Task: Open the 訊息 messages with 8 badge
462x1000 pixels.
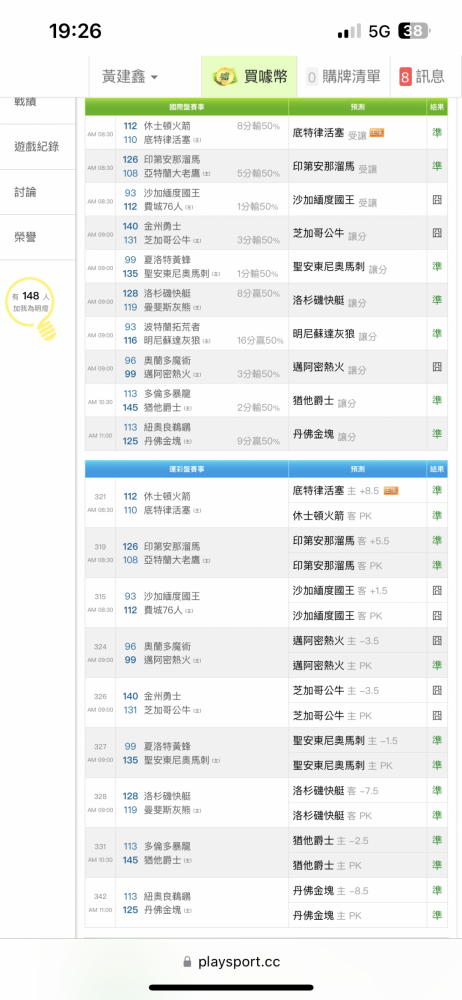Action: tap(422, 77)
